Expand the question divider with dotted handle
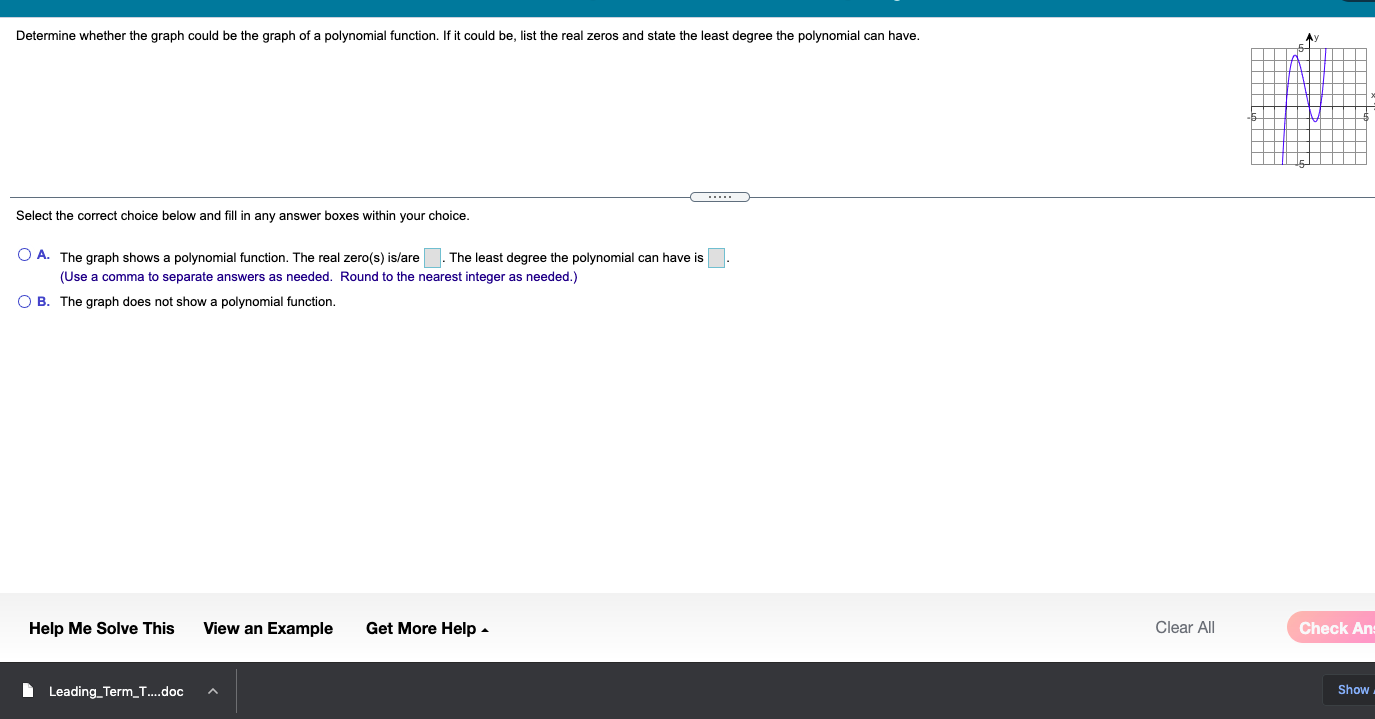This screenshot has width=1375, height=719. tap(719, 196)
